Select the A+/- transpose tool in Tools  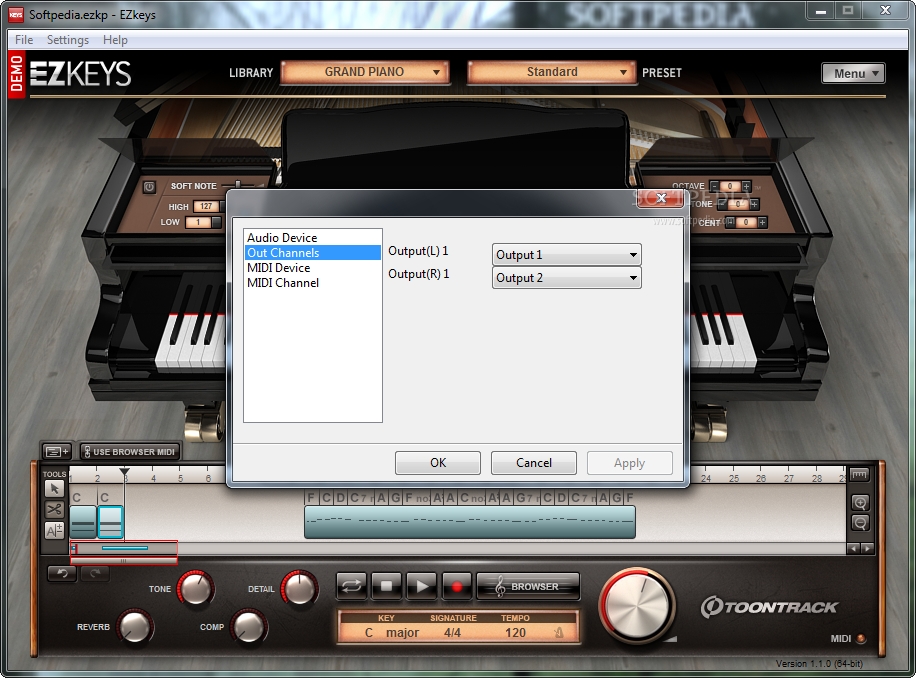pyautogui.click(x=54, y=530)
